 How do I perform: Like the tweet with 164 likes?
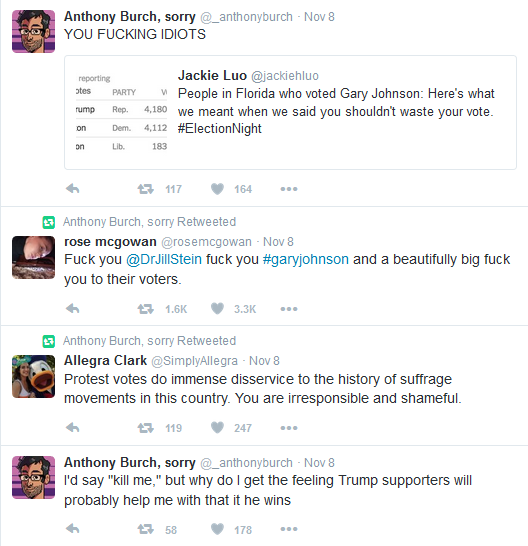217,189
